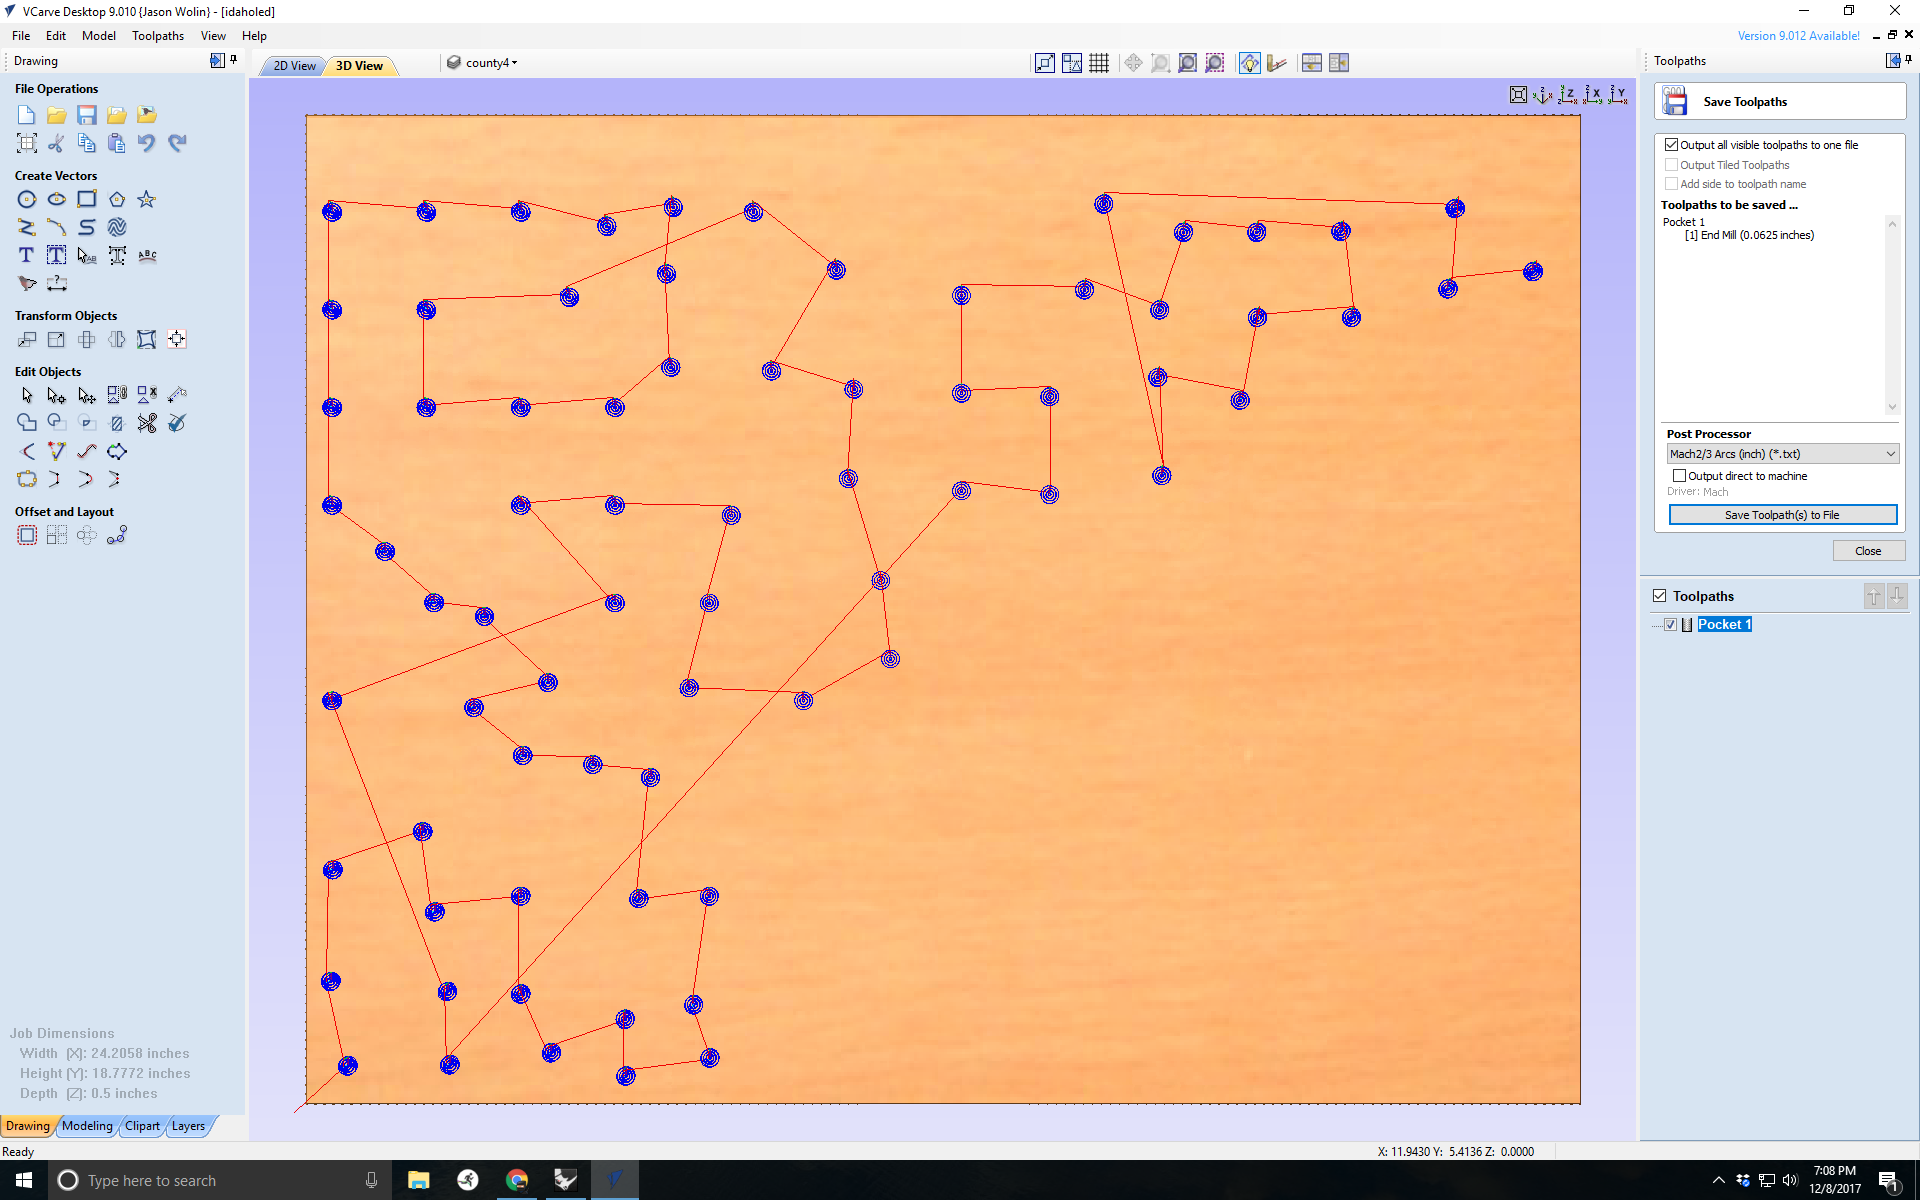Open the Draw Star tool
The image size is (1920, 1200).
[x=147, y=199]
